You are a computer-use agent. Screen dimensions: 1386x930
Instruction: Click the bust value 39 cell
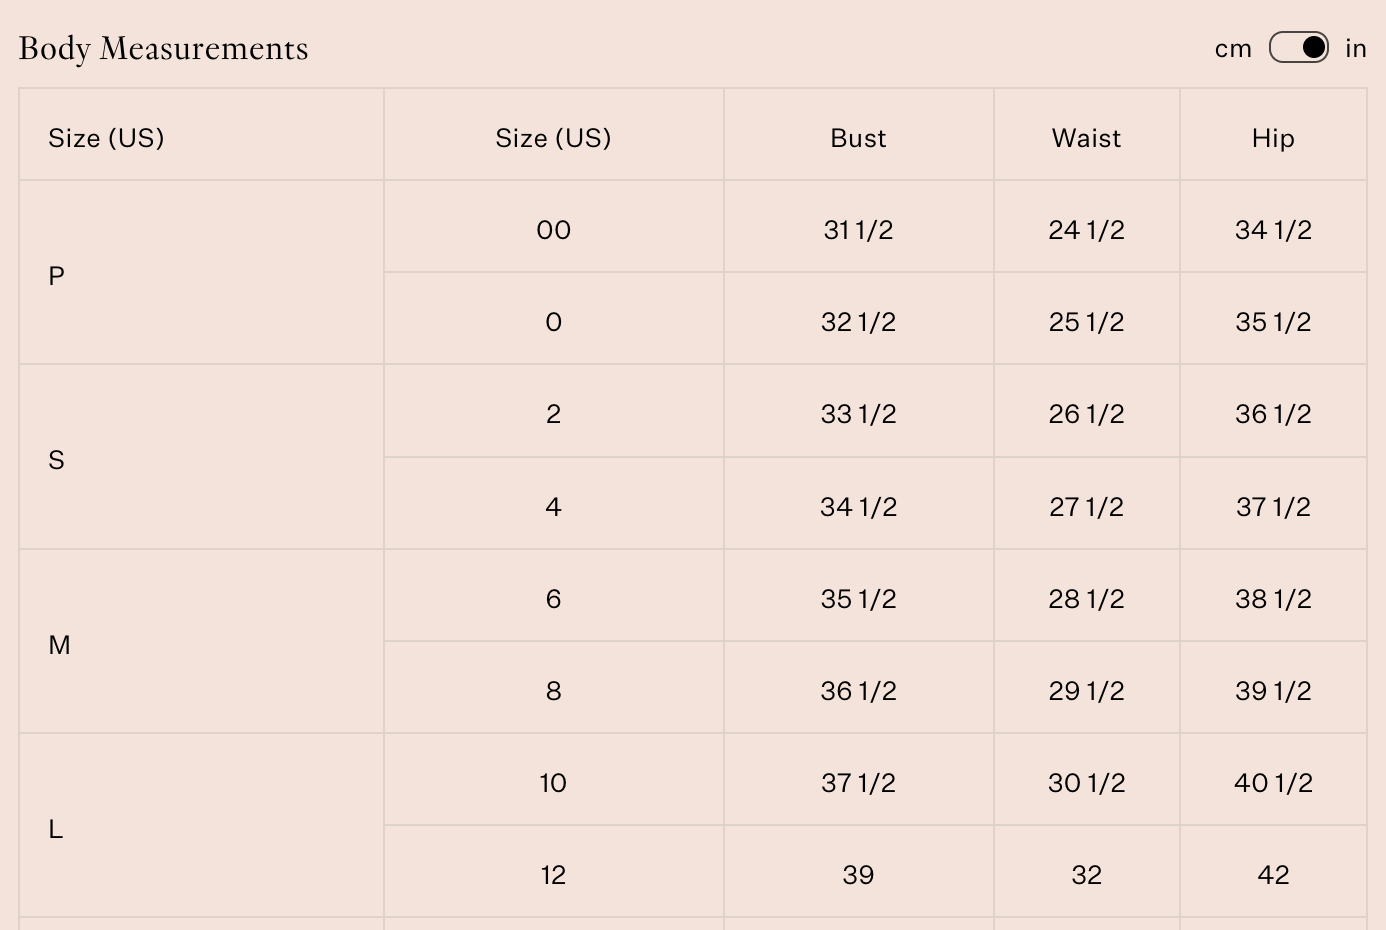point(858,875)
